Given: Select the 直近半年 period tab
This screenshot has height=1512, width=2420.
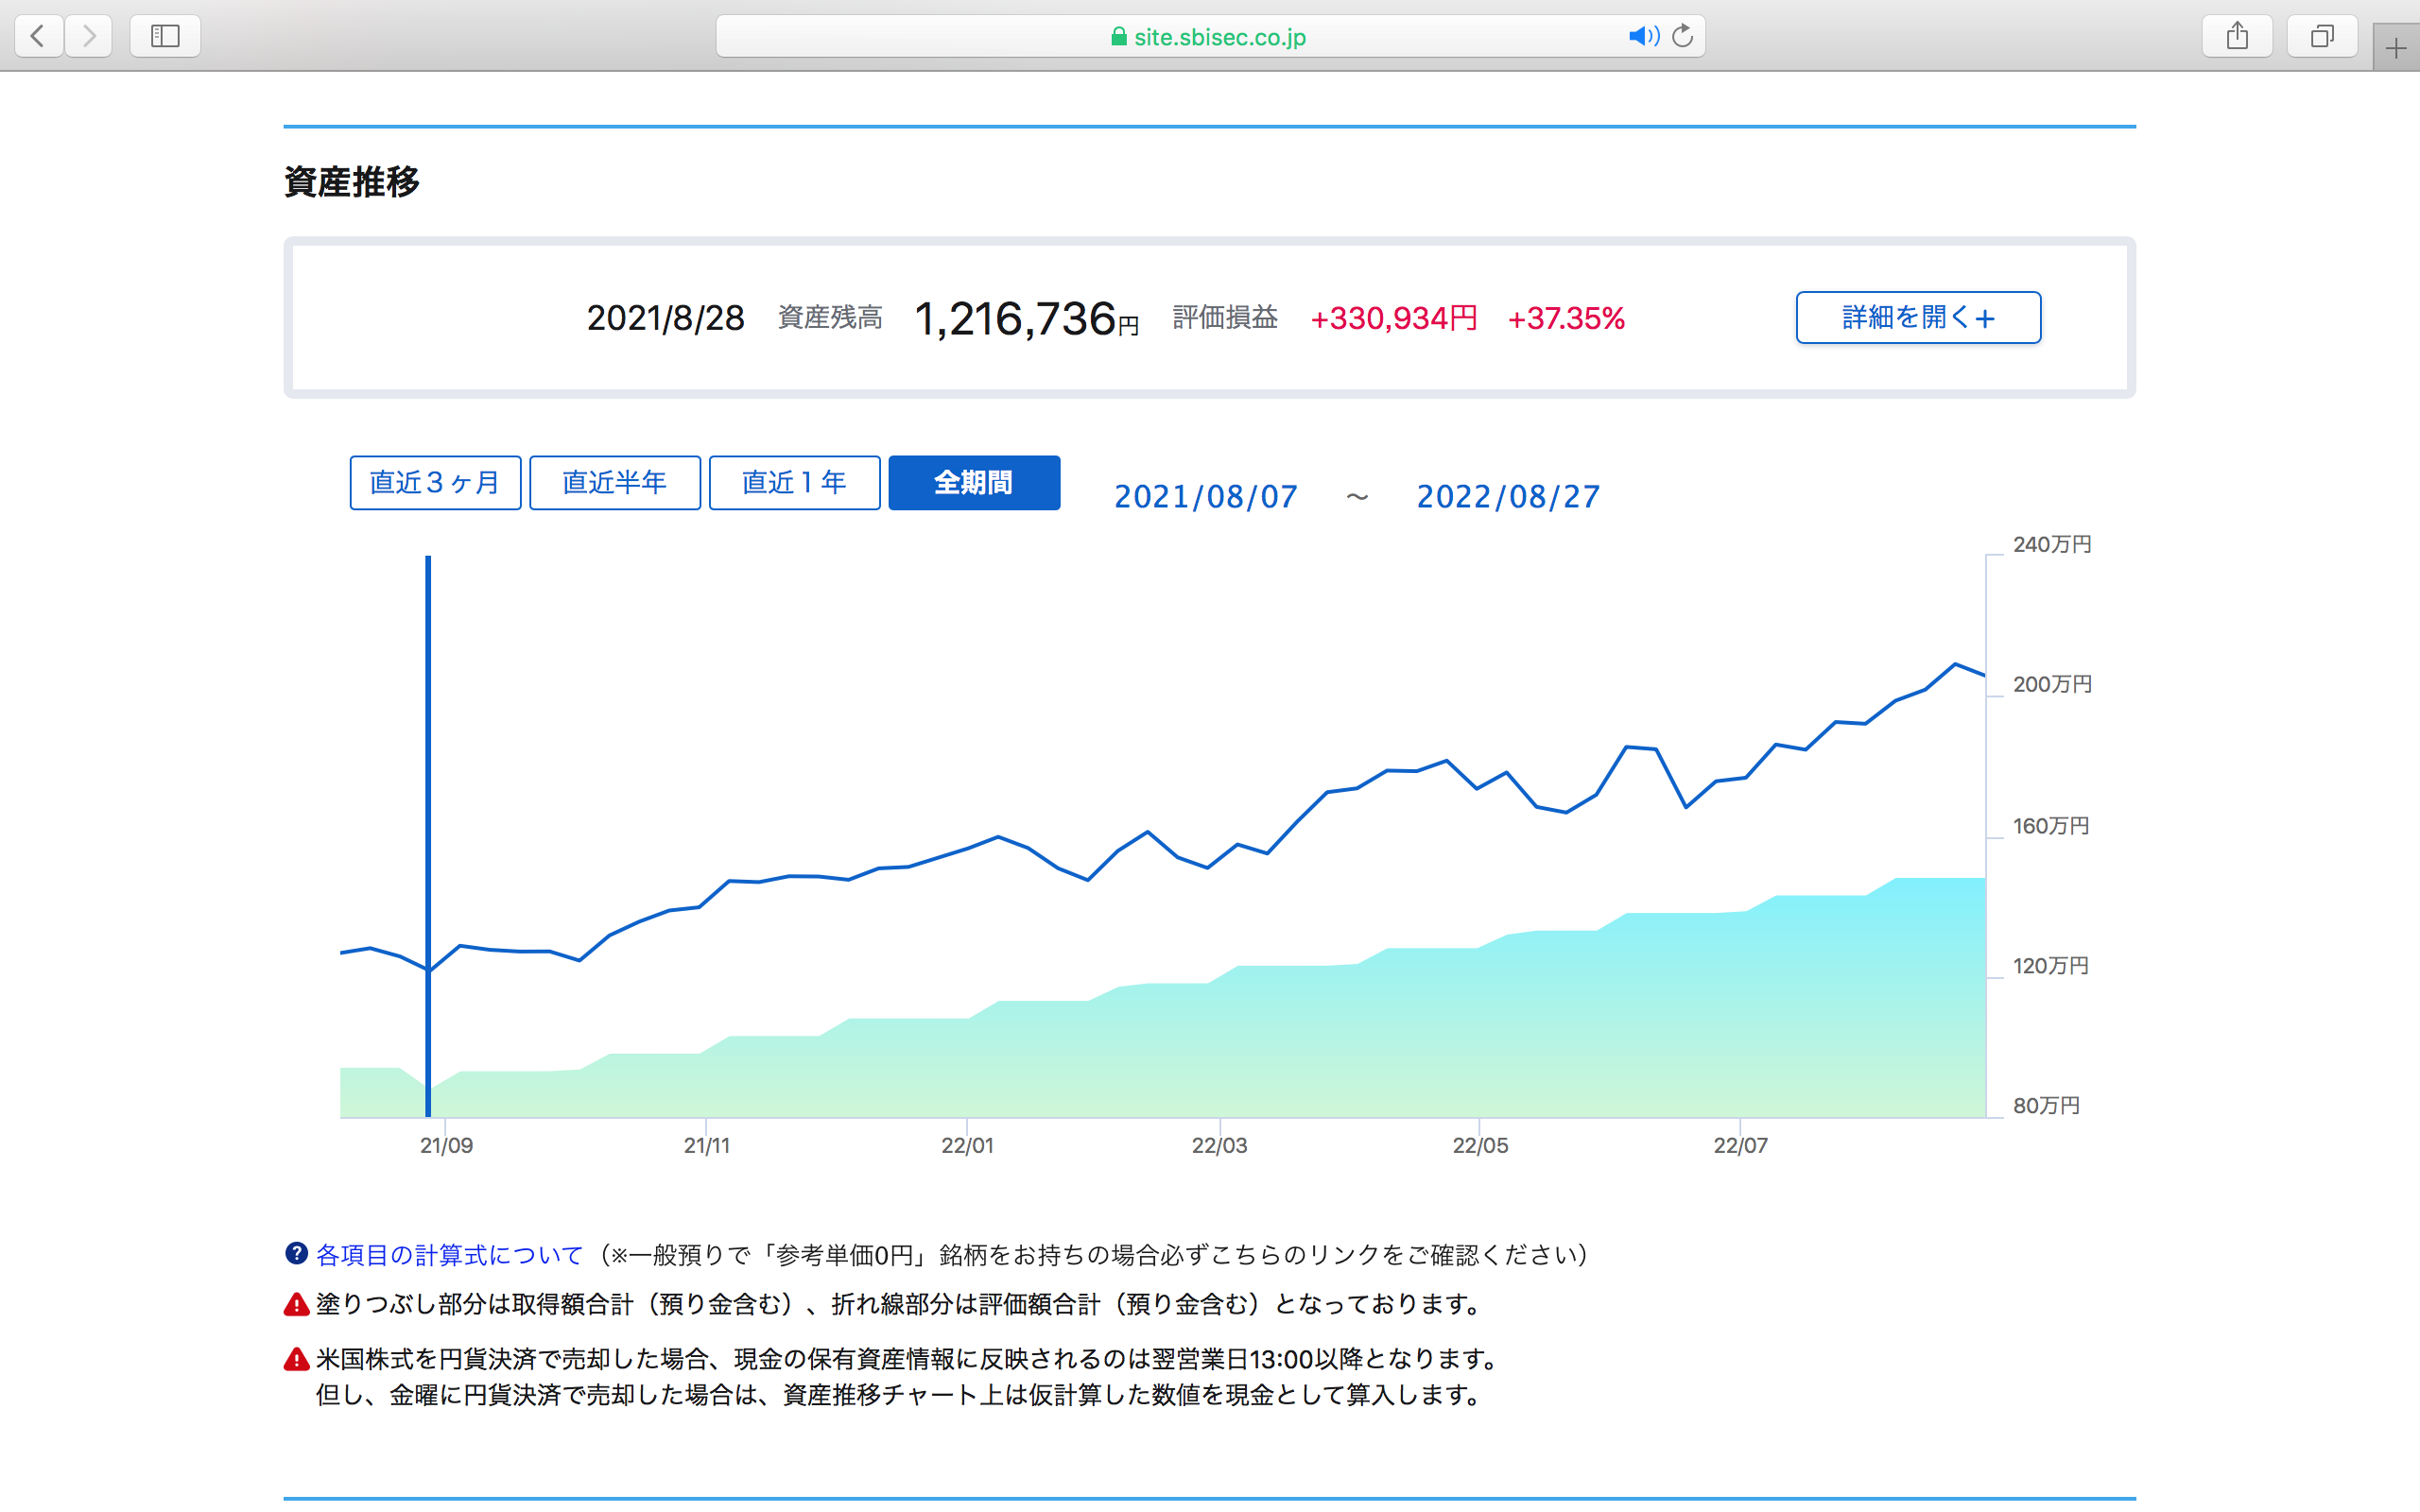Looking at the screenshot, I should click(615, 483).
